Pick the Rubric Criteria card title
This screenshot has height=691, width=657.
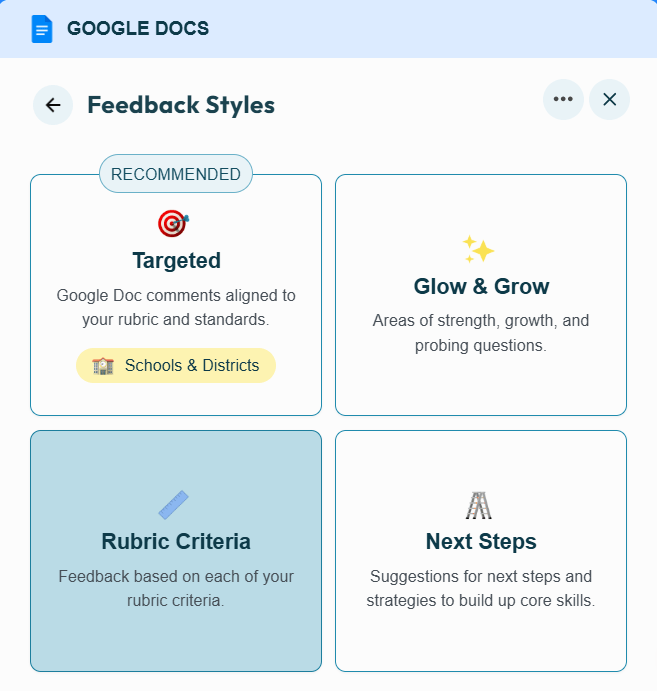(x=176, y=542)
